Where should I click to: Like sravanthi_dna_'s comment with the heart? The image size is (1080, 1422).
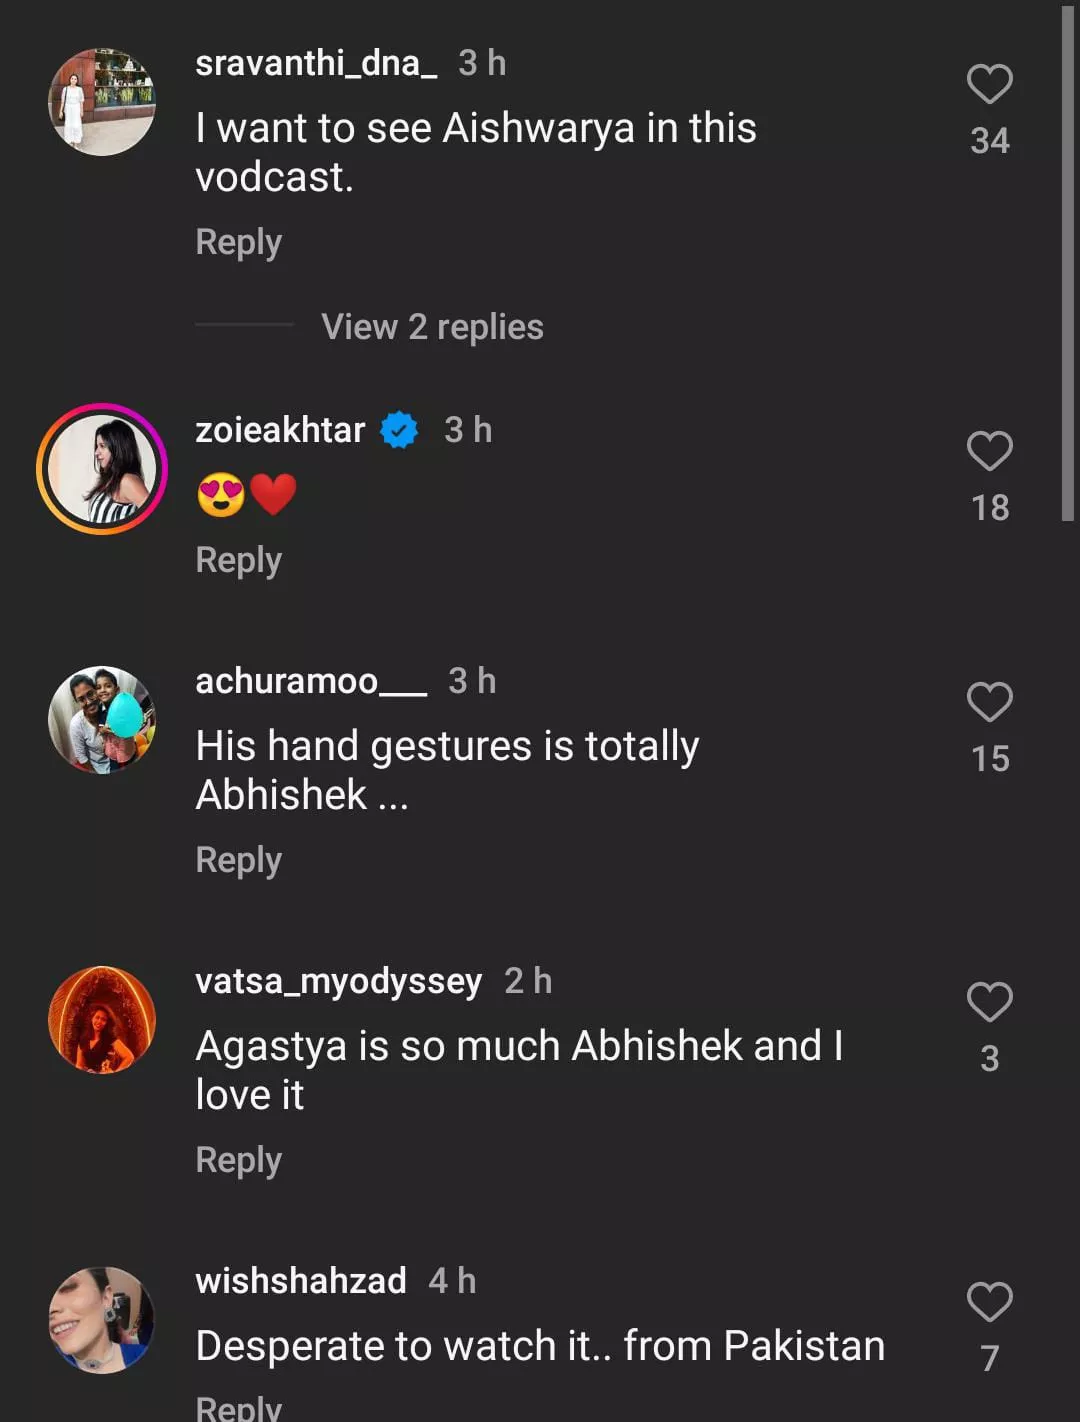(x=989, y=84)
